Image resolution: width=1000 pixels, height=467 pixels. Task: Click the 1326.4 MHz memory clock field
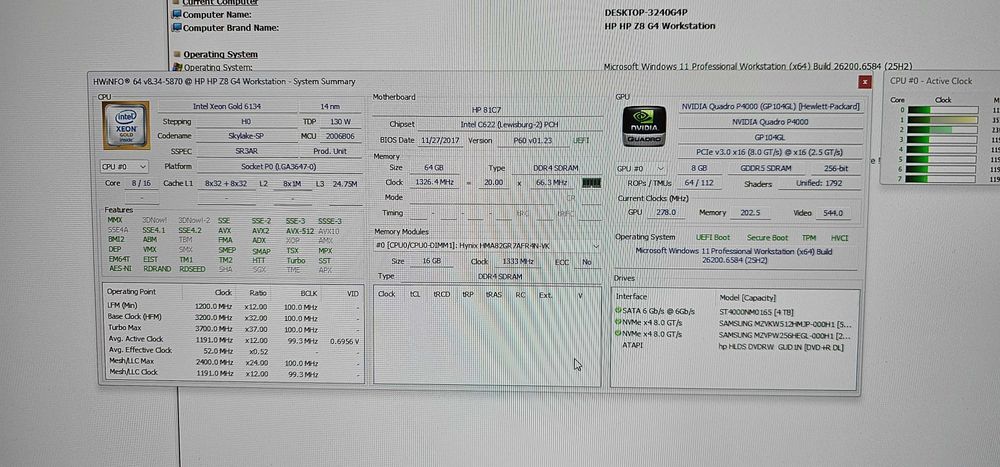434,182
